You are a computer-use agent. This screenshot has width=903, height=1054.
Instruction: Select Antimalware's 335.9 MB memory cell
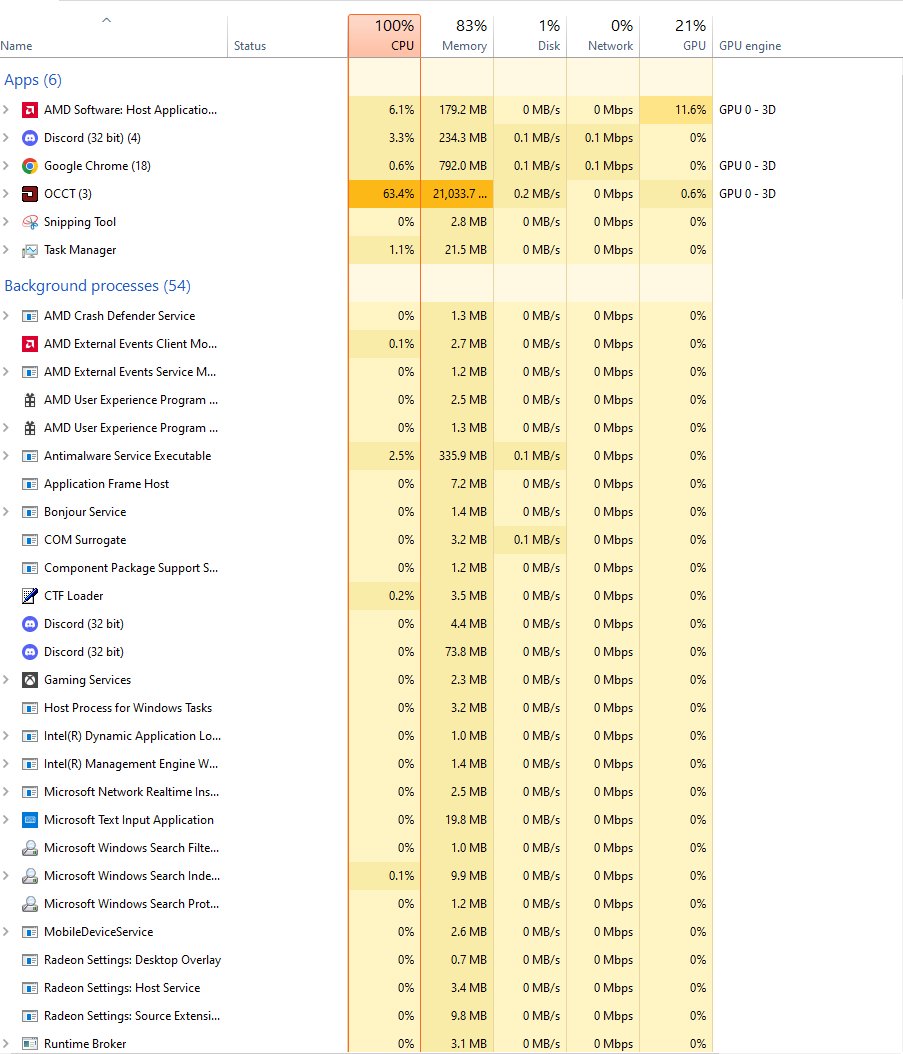pos(457,456)
